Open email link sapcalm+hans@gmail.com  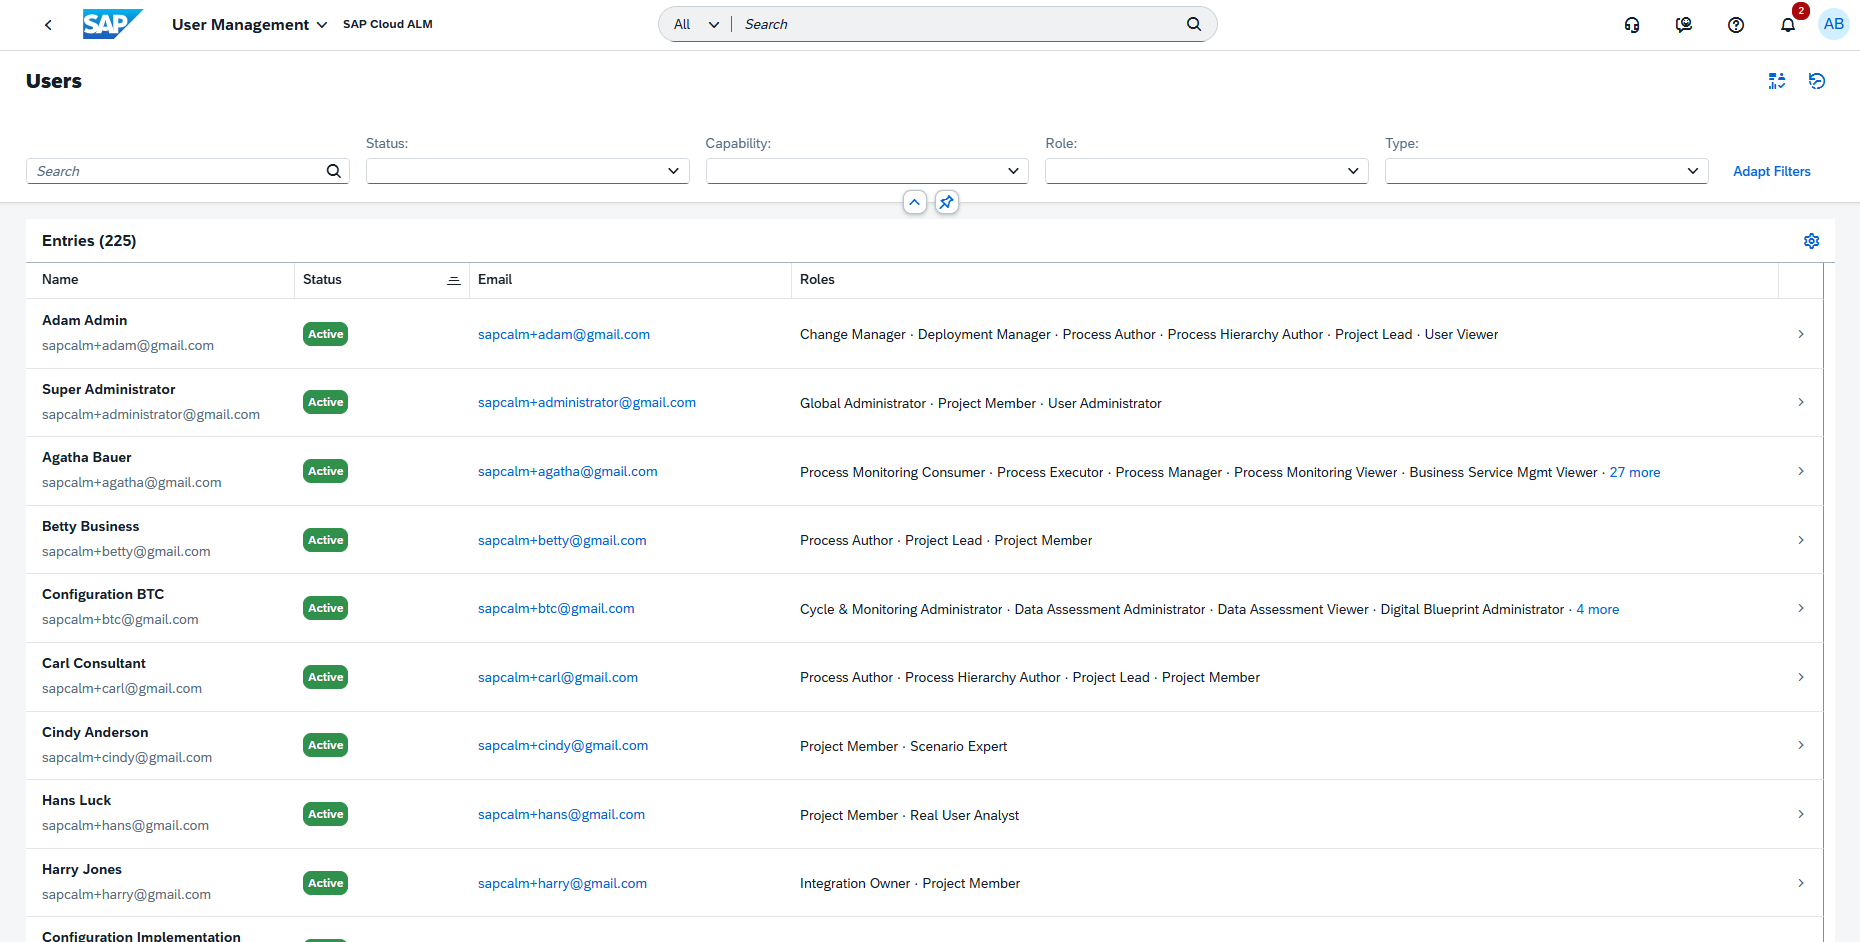pyautogui.click(x=561, y=815)
